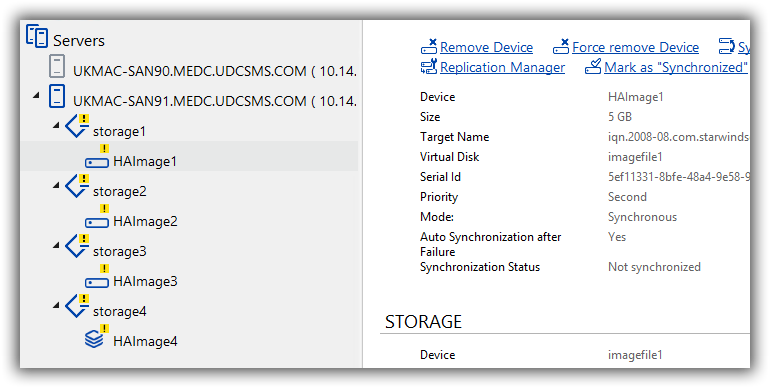
Task: Open the Remove Device link
Action: tap(486, 47)
